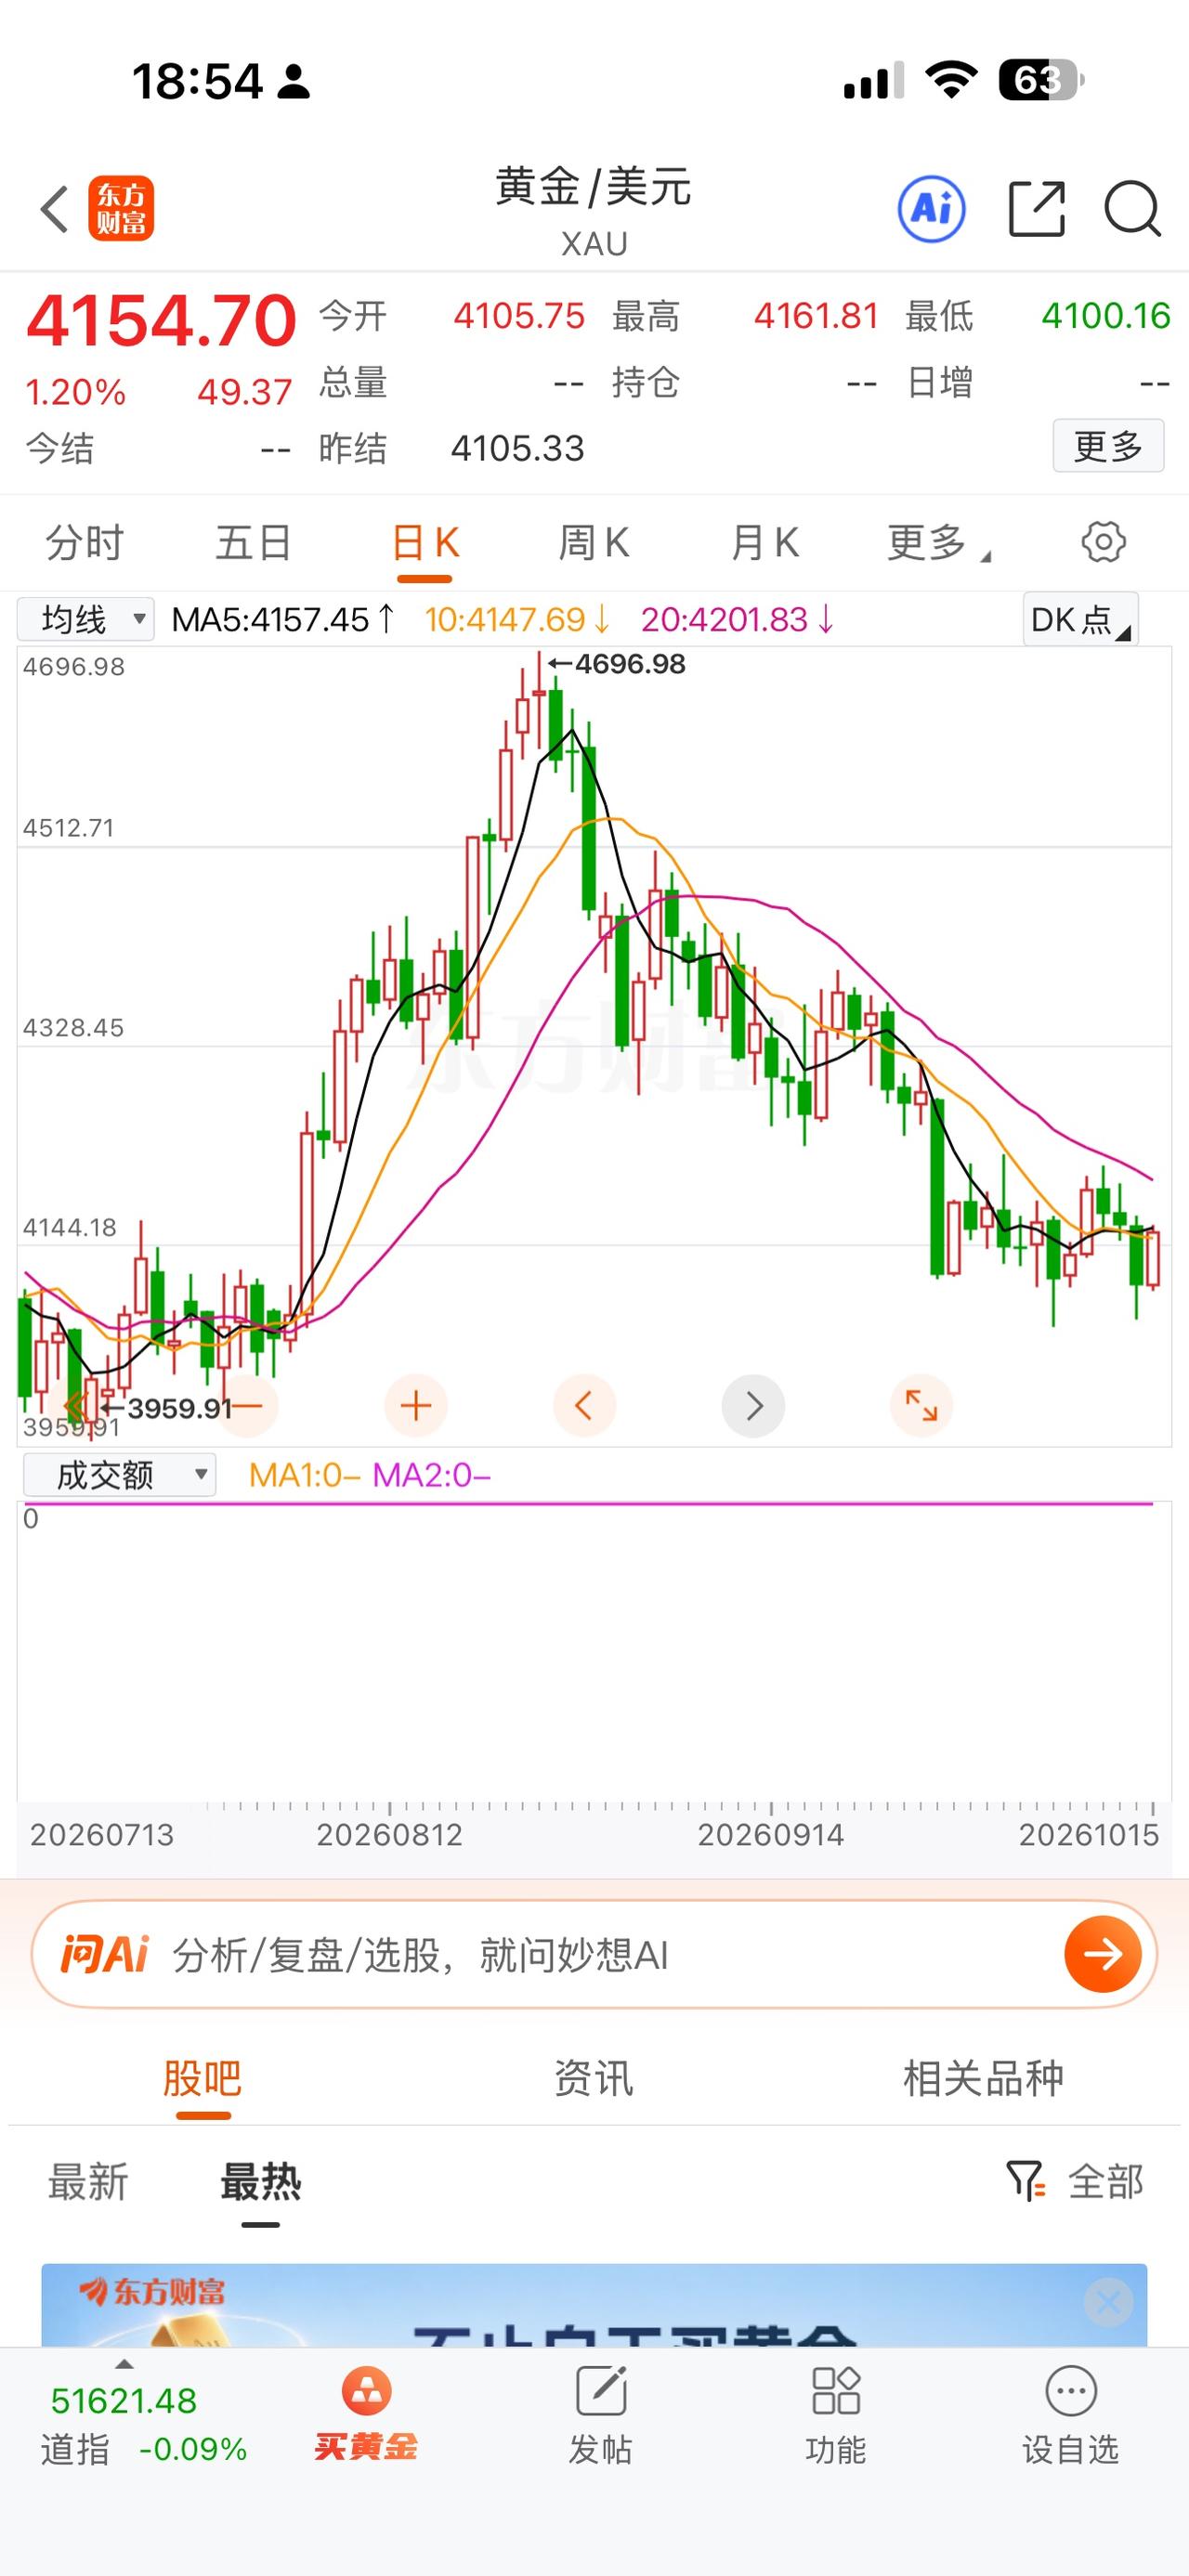The image size is (1189, 2576).
Task: Select the 日K tab
Action: 425,543
